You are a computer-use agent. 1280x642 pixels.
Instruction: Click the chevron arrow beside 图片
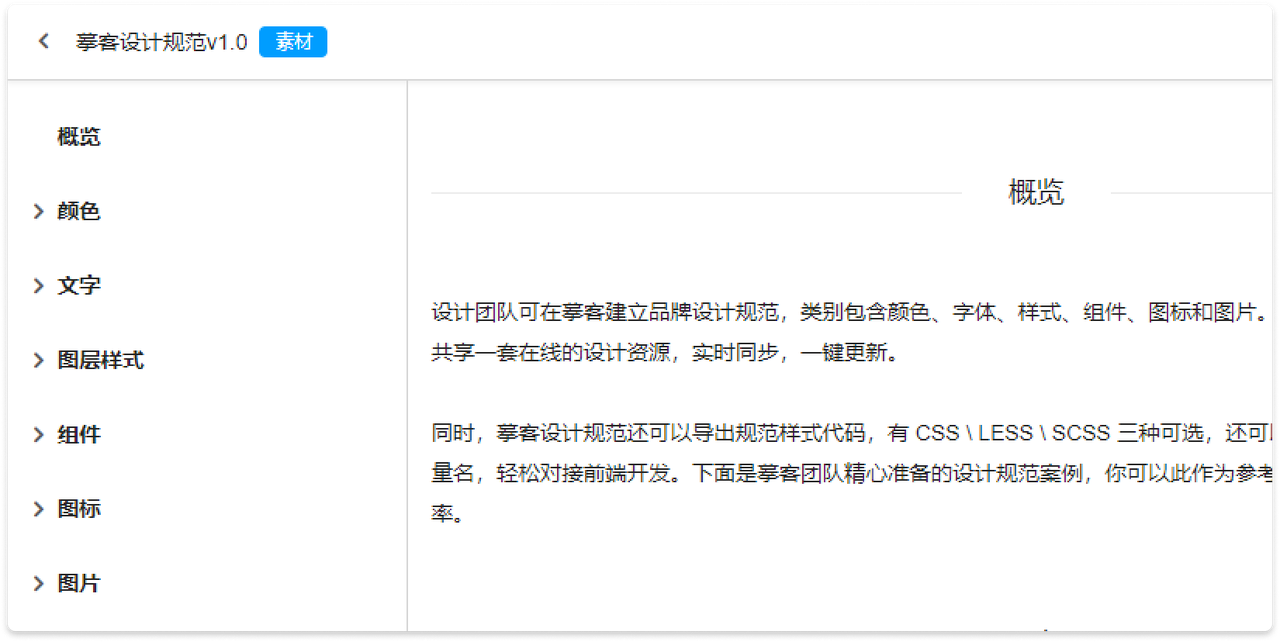pyautogui.click(x=39, y=584)
